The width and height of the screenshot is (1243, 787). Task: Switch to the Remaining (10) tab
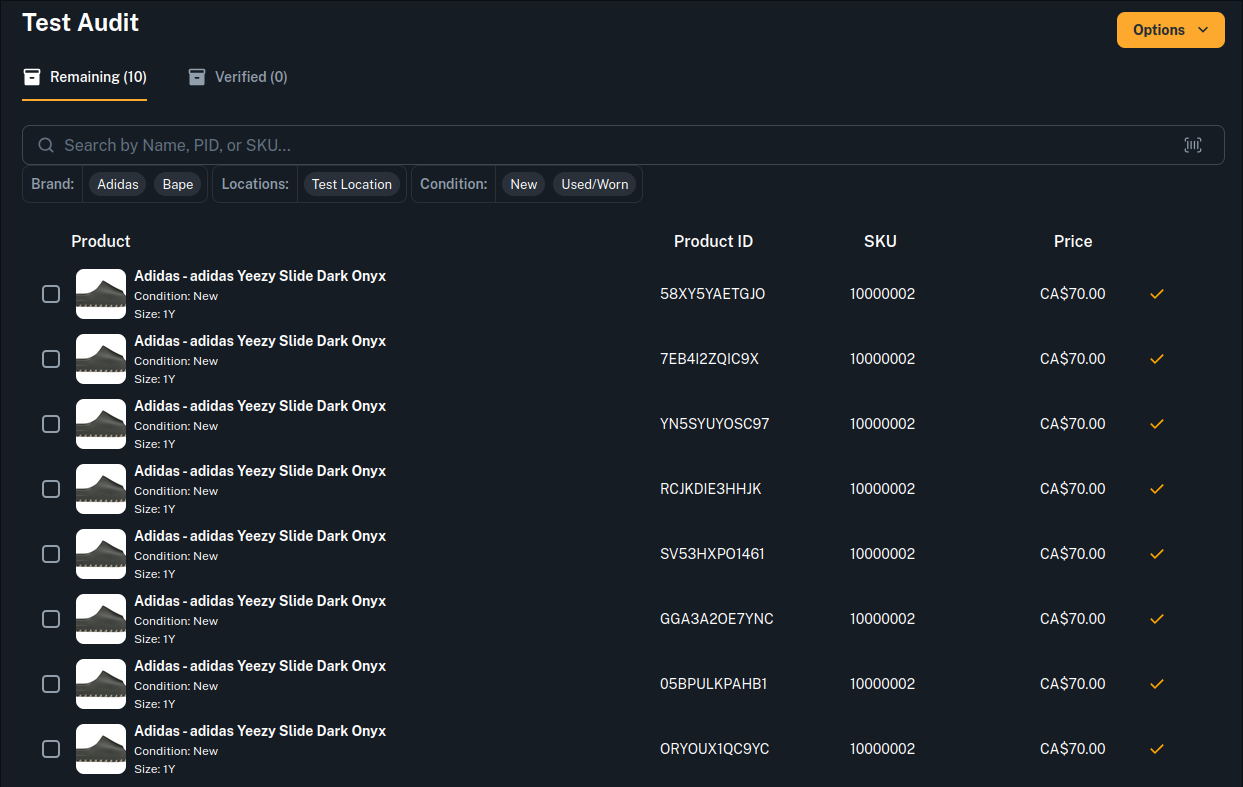pyautogui.click(x=85, y=77)
